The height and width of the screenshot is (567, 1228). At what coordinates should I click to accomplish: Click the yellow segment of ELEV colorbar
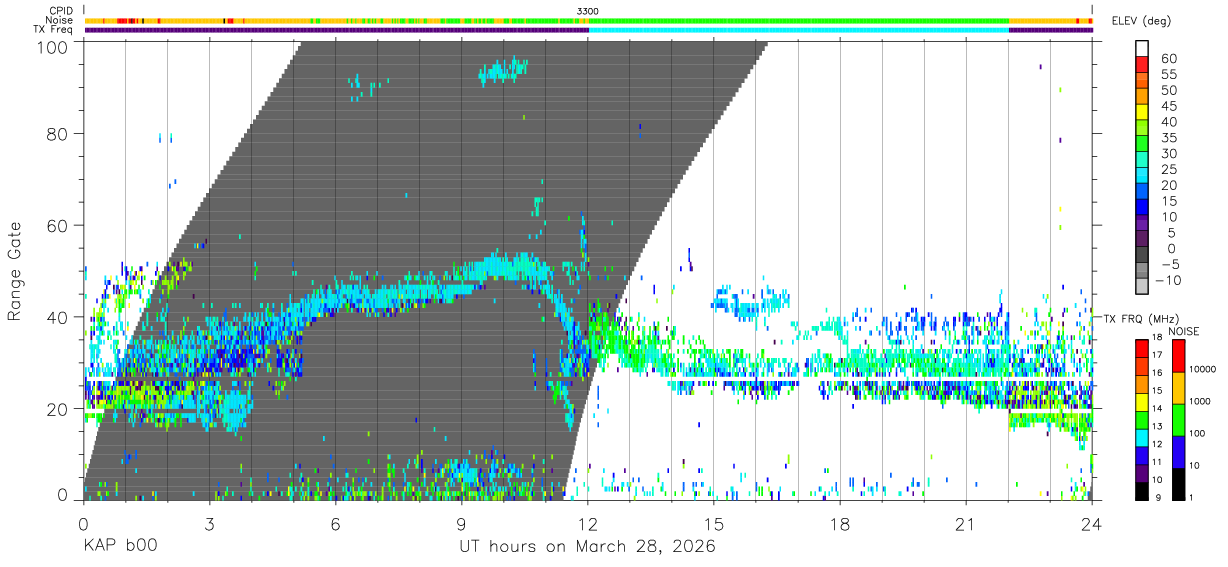(x=1142, y=112)
